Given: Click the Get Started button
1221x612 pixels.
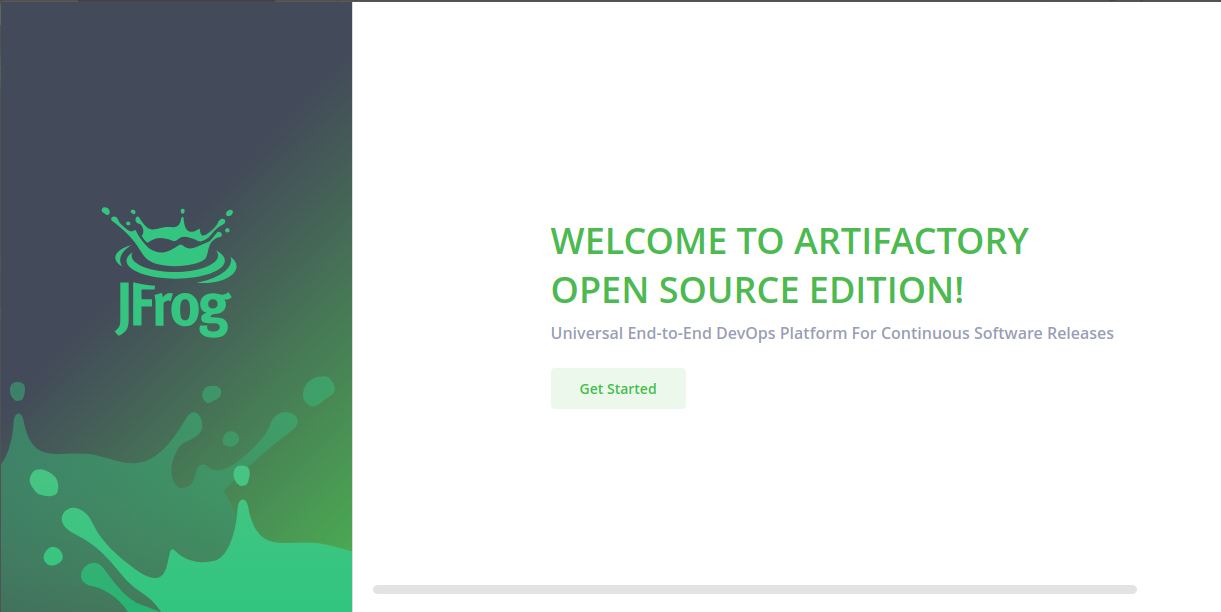Looking at the screenshot, I should (x=618, y=389).
